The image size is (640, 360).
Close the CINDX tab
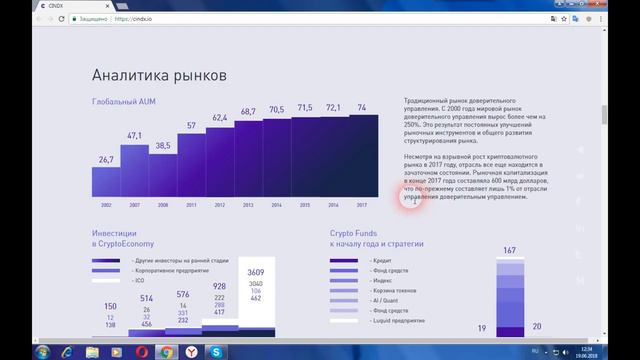tap(107, 6)
